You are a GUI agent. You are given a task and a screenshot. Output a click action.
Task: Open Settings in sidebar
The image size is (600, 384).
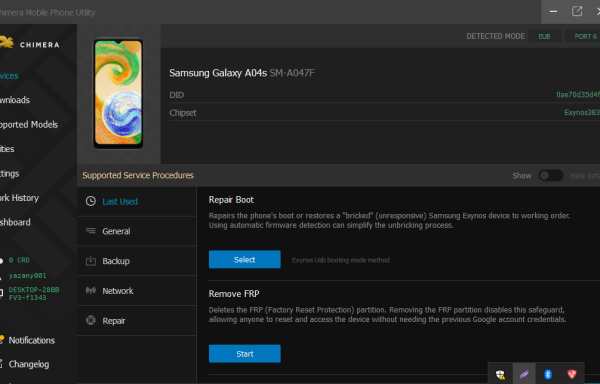(10, 174)
